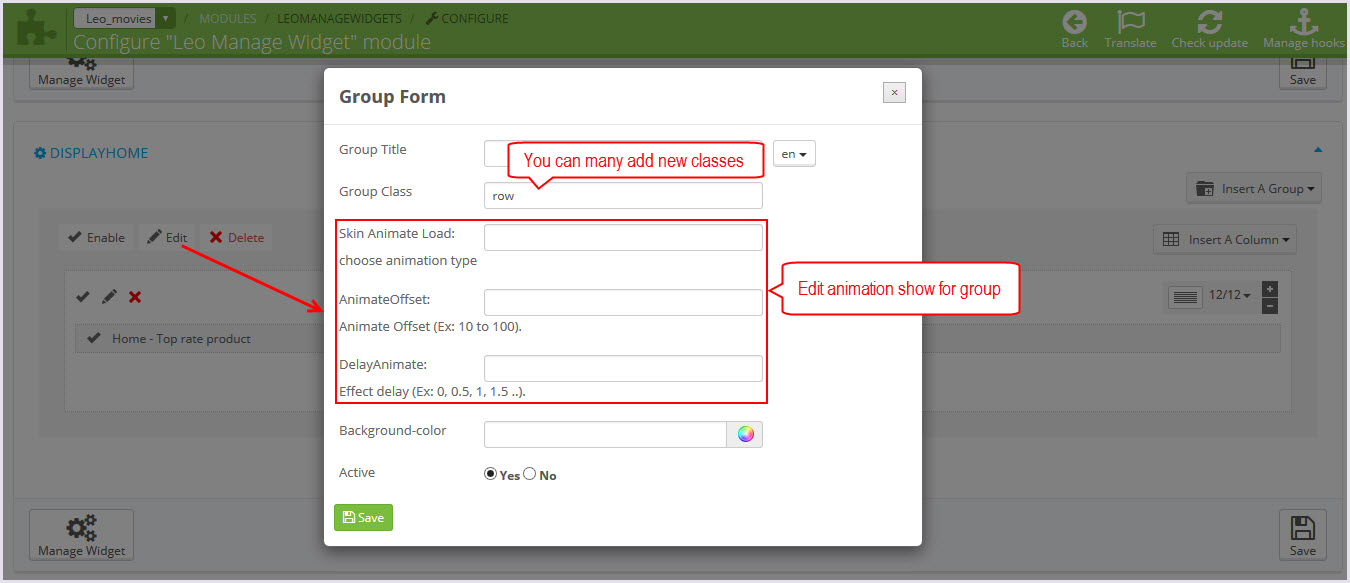Click the Group Class input field
Viewport: 1350px width, 583px height.
point(623,195)
